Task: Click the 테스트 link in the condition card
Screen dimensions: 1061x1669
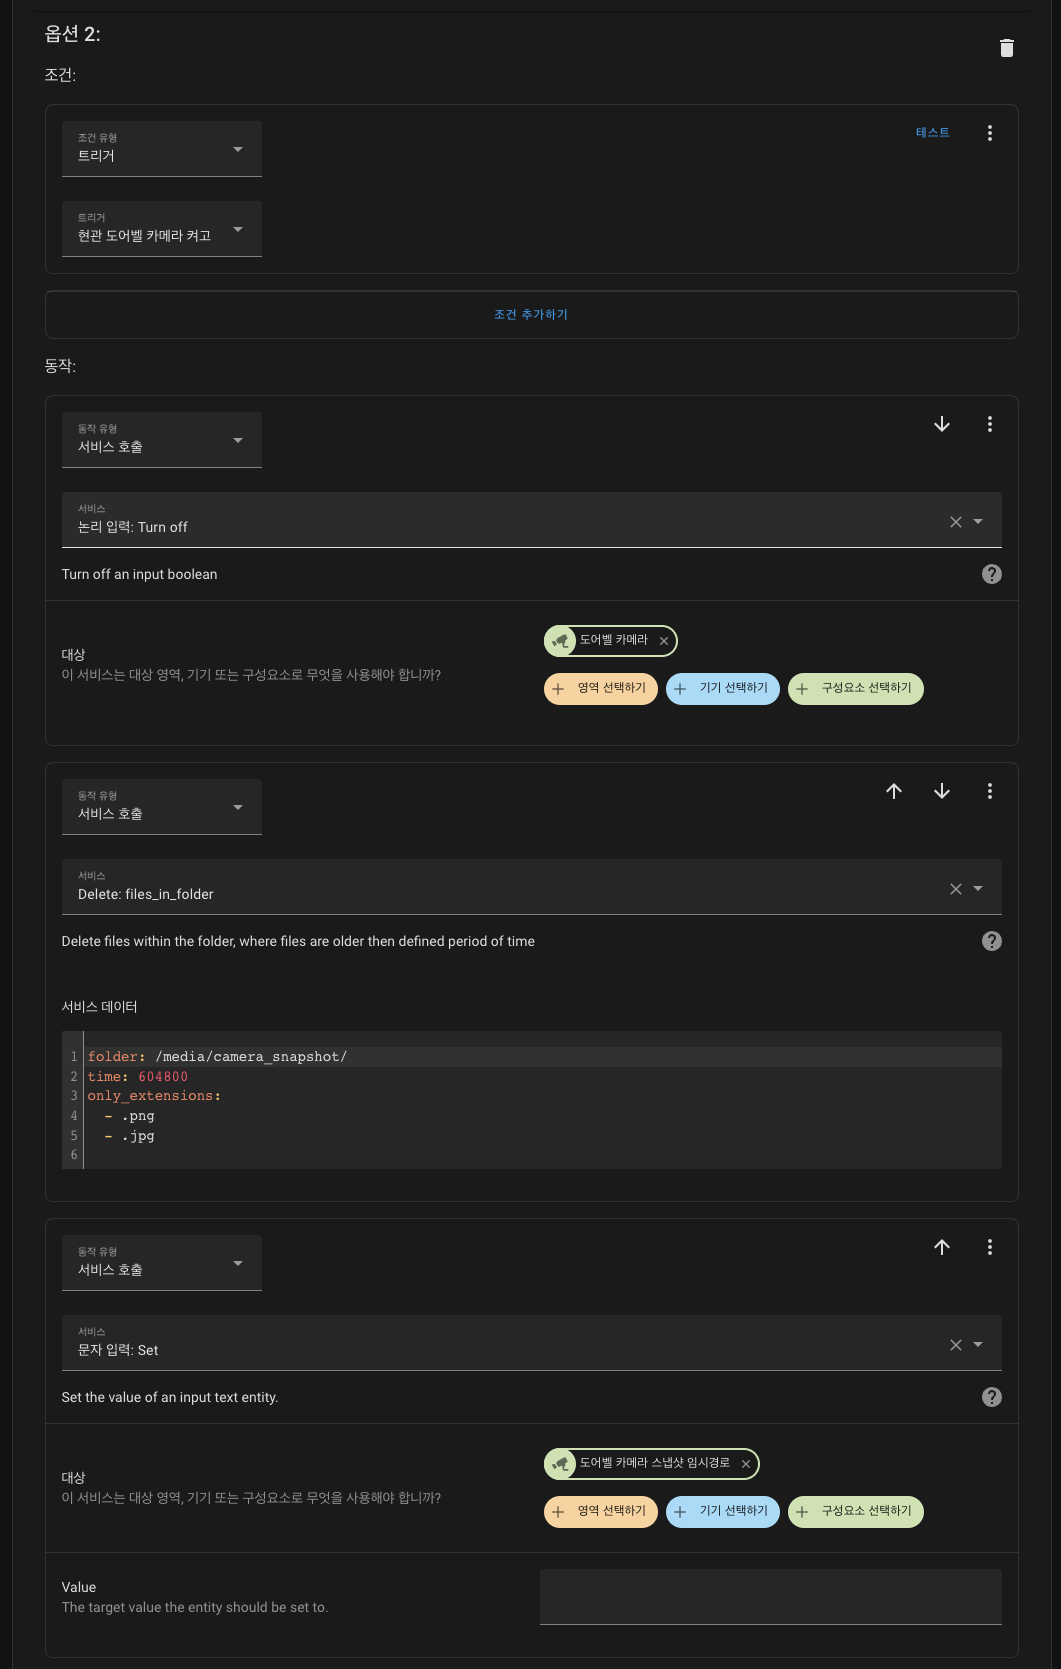Action: click(x=932, y=133)
